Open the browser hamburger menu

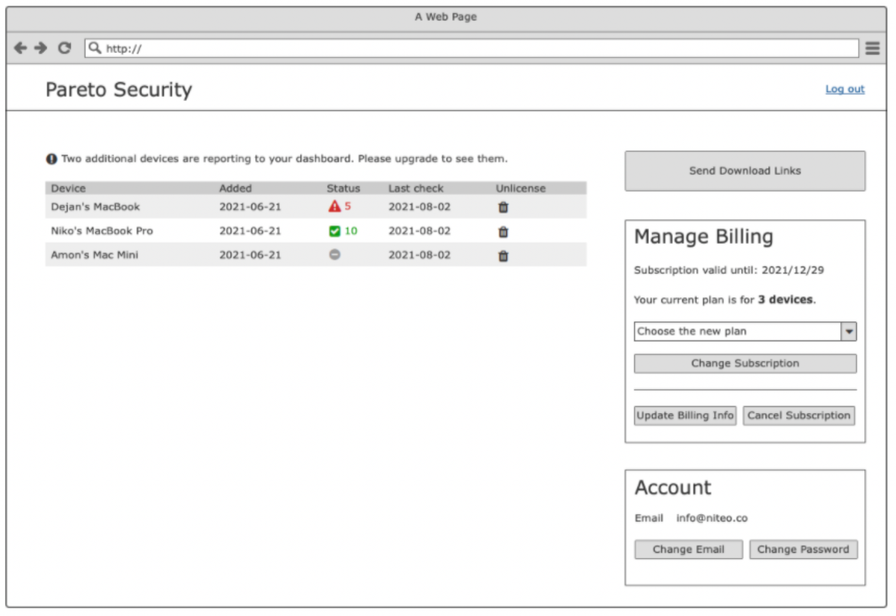(x=872, y=48)
